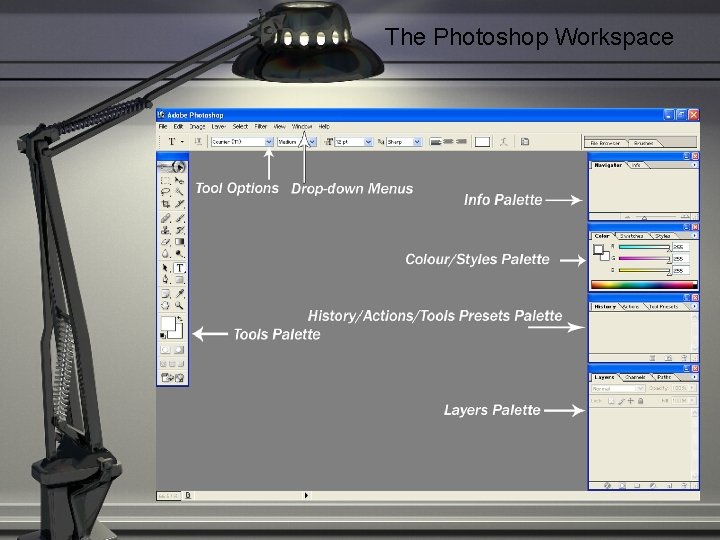The width and height of the screenshot is (720, 540).
Task: Reset to default black and white colors
Action: coord(163,336)
